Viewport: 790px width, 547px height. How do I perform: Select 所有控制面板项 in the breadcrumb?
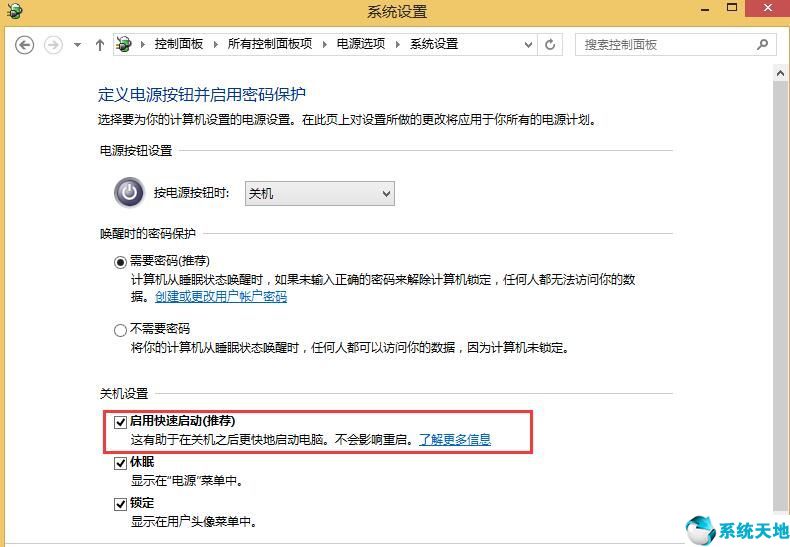click(270, 44)
